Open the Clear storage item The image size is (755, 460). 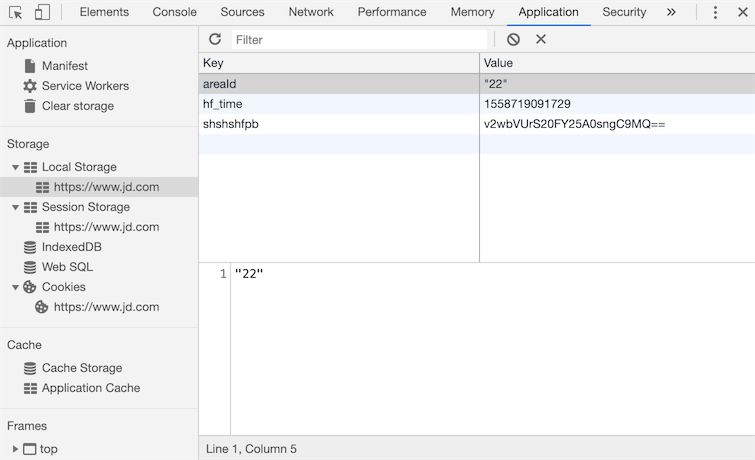[77, 106]
